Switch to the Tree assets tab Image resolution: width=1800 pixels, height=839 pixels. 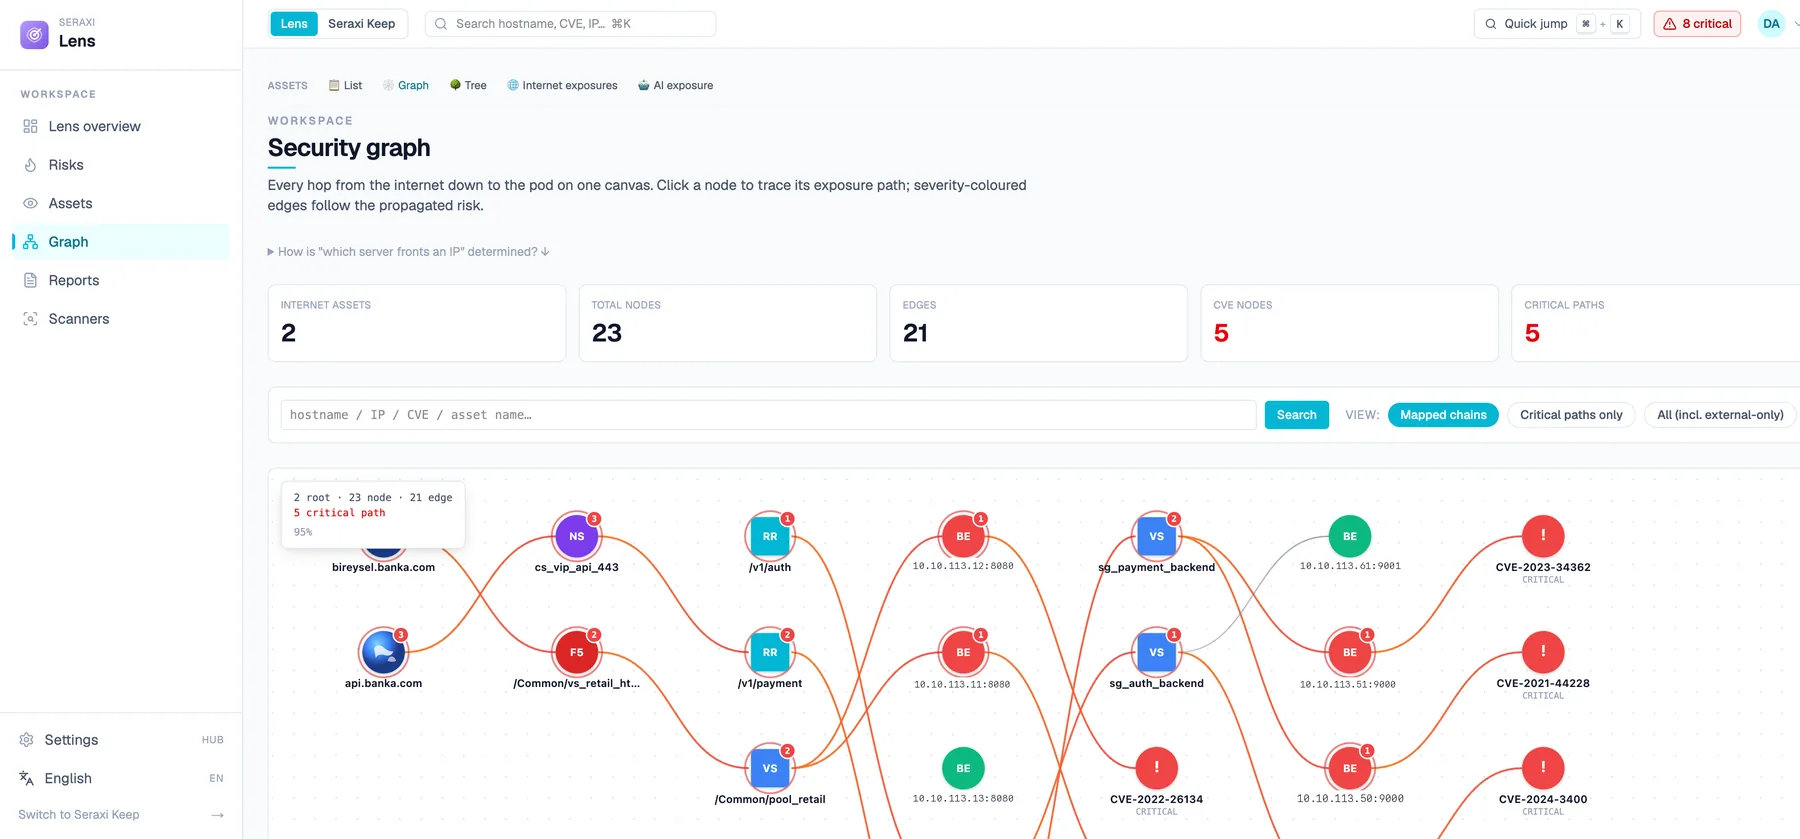(468, 85)
